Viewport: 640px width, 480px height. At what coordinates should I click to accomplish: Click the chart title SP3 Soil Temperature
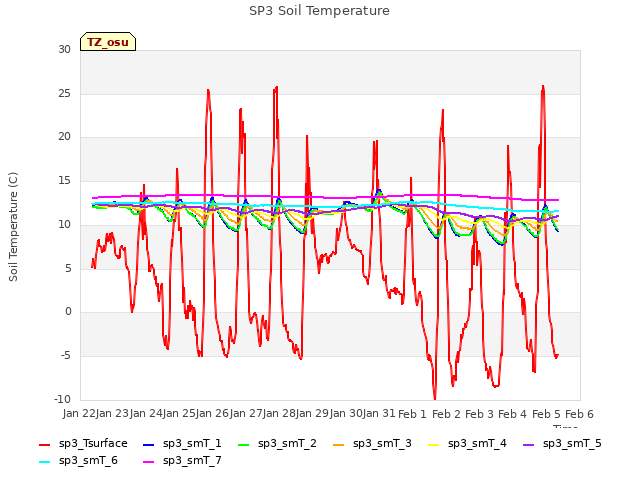tap(319, 11)
